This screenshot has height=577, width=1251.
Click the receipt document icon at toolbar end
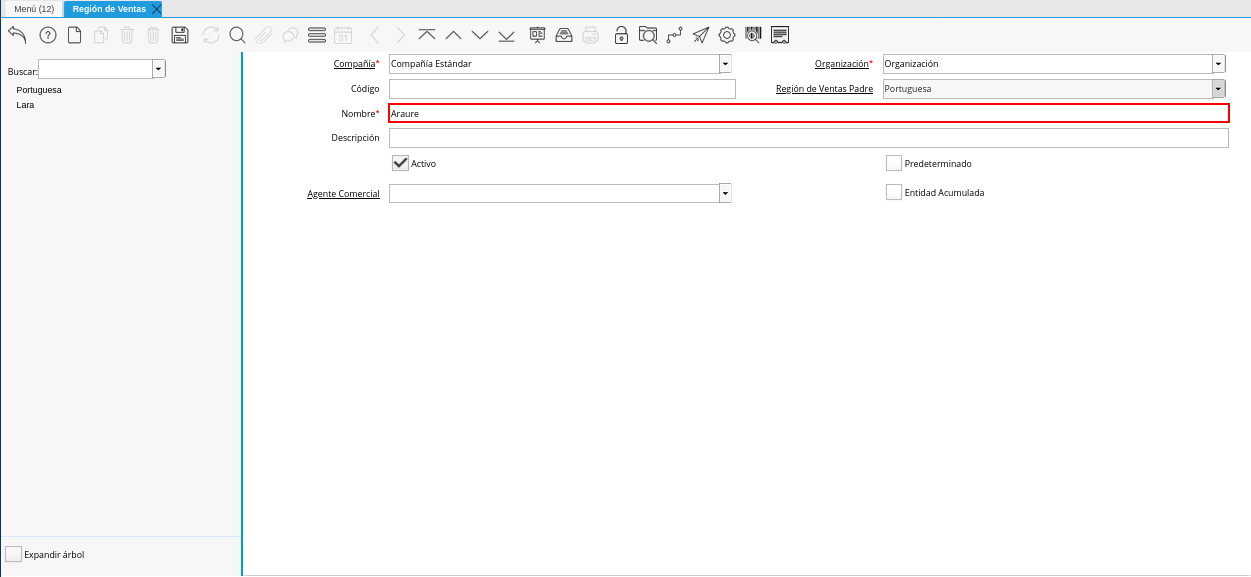(780, 35)
